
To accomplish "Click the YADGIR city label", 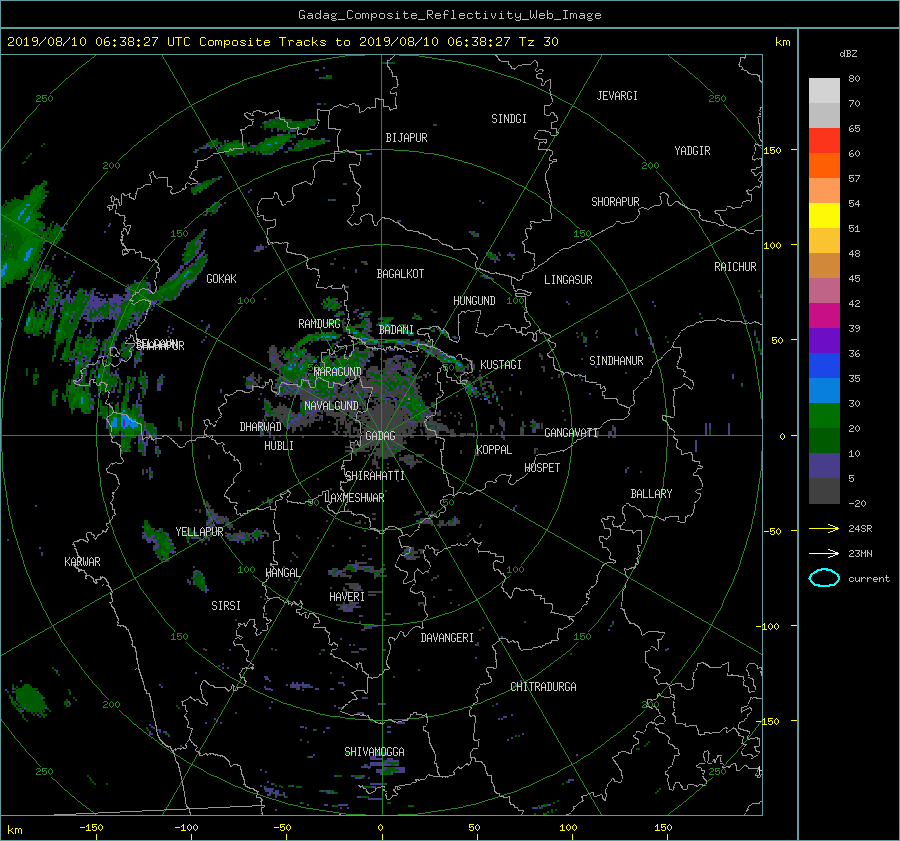I will click(692, 151).
